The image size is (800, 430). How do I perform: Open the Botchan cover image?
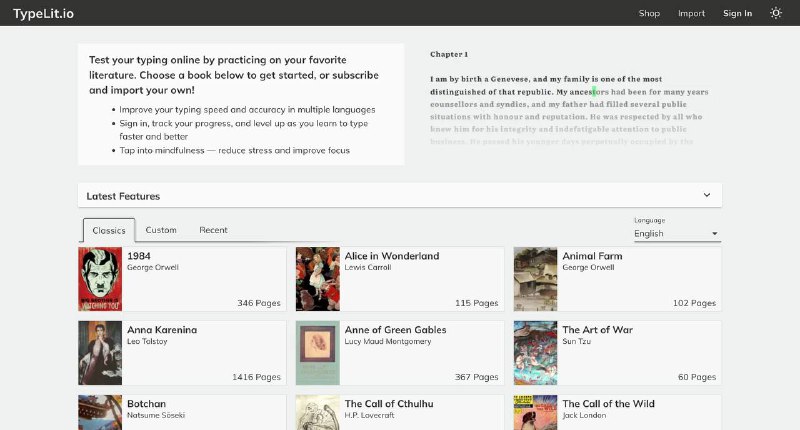point(100,413)
